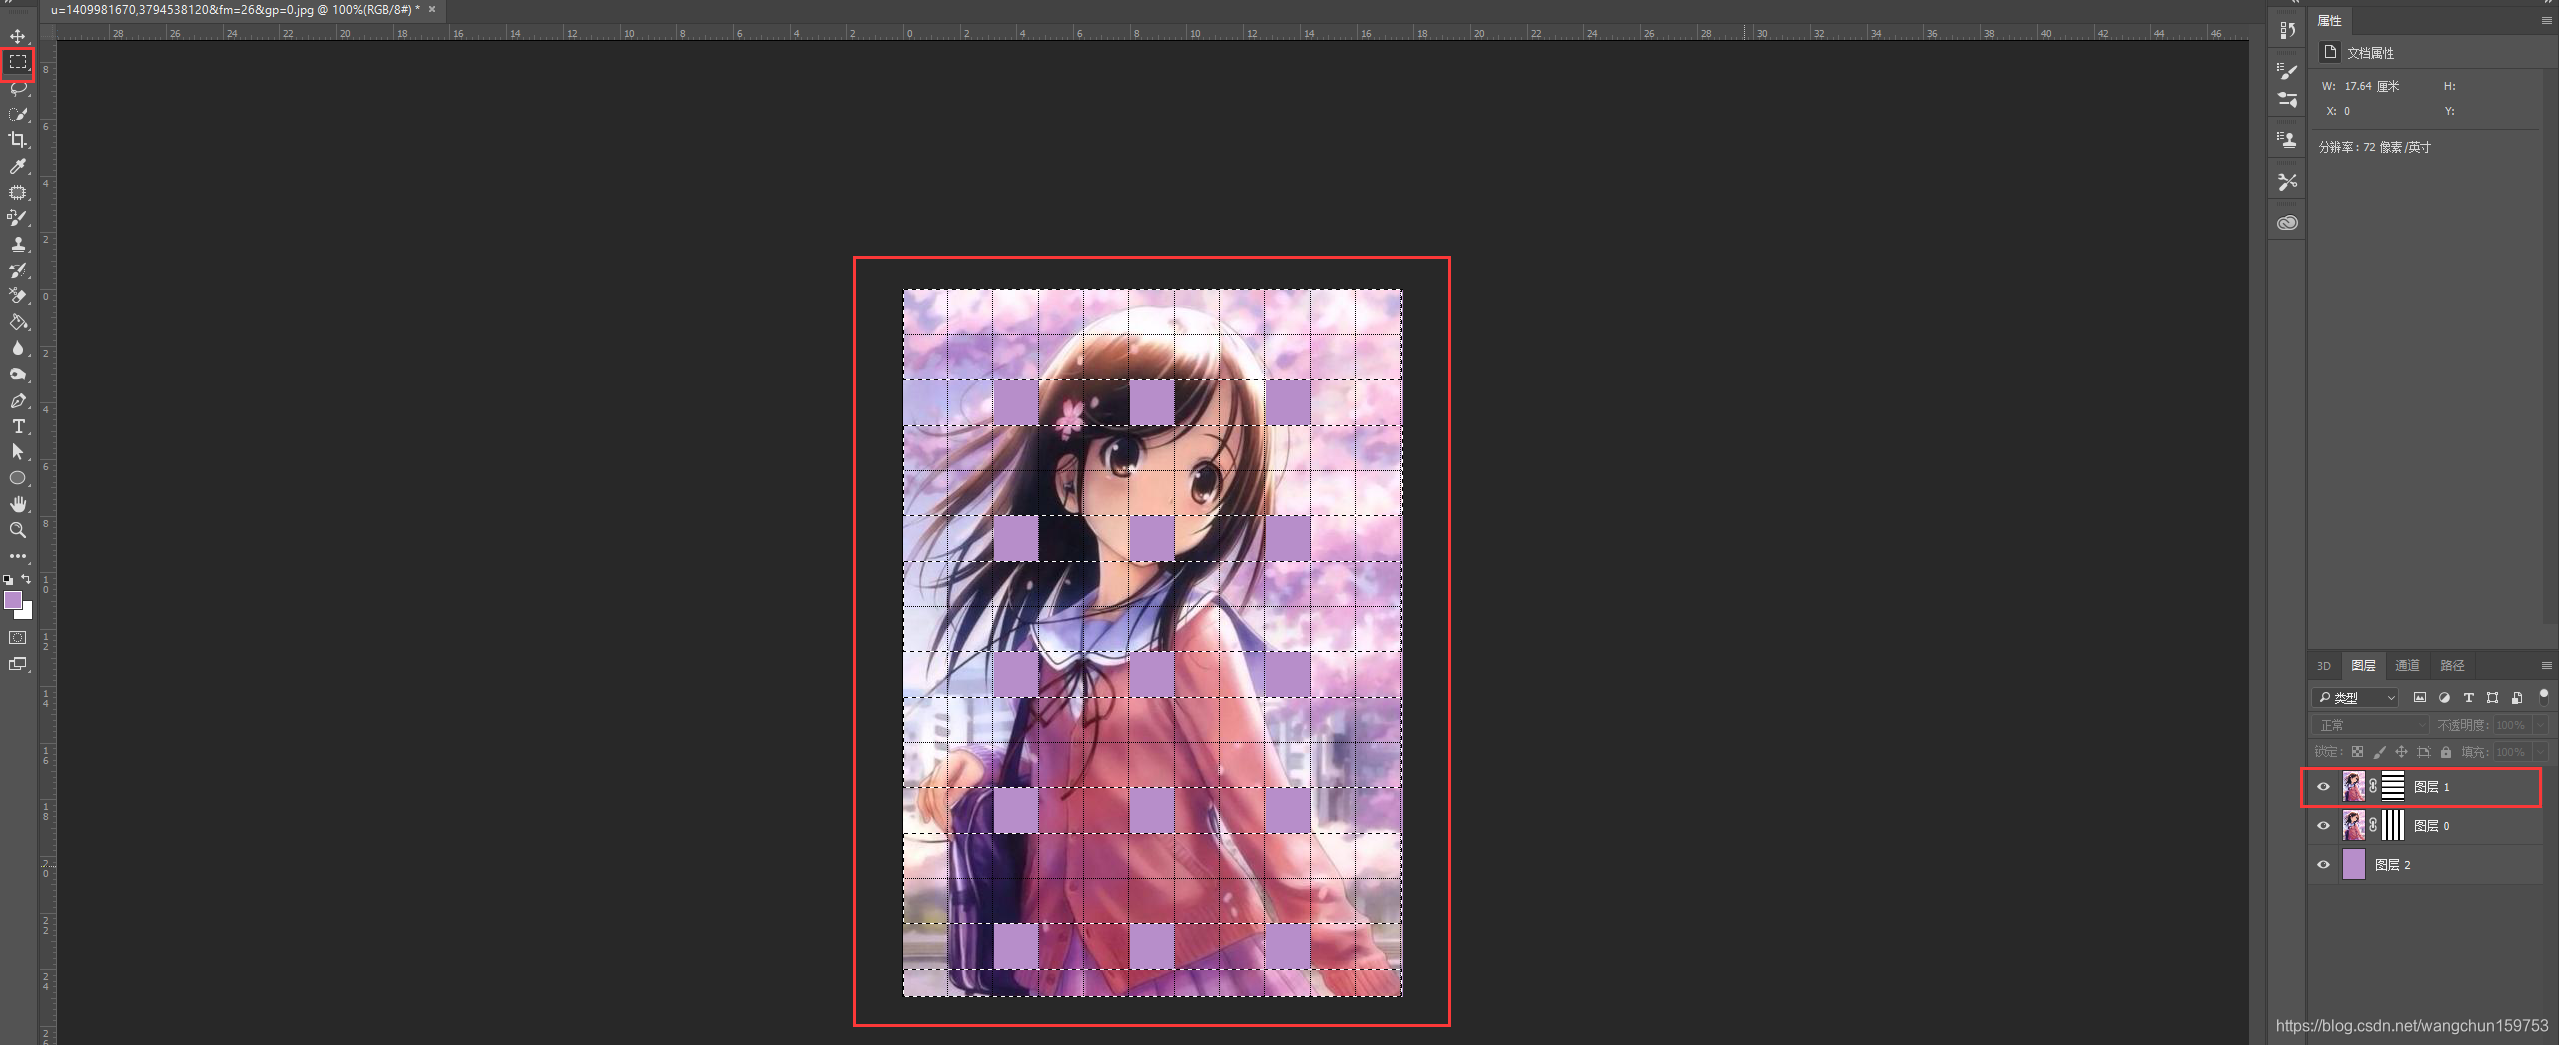Select the Hand tool
This screenshot has height=1045, width=2559.
18,504
